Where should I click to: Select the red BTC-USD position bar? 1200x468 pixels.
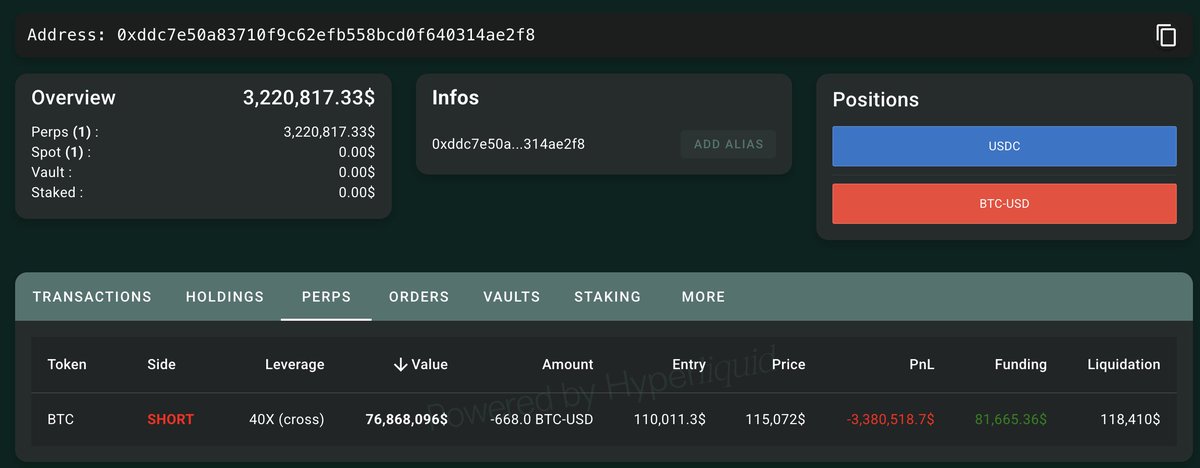[1004, 204]
